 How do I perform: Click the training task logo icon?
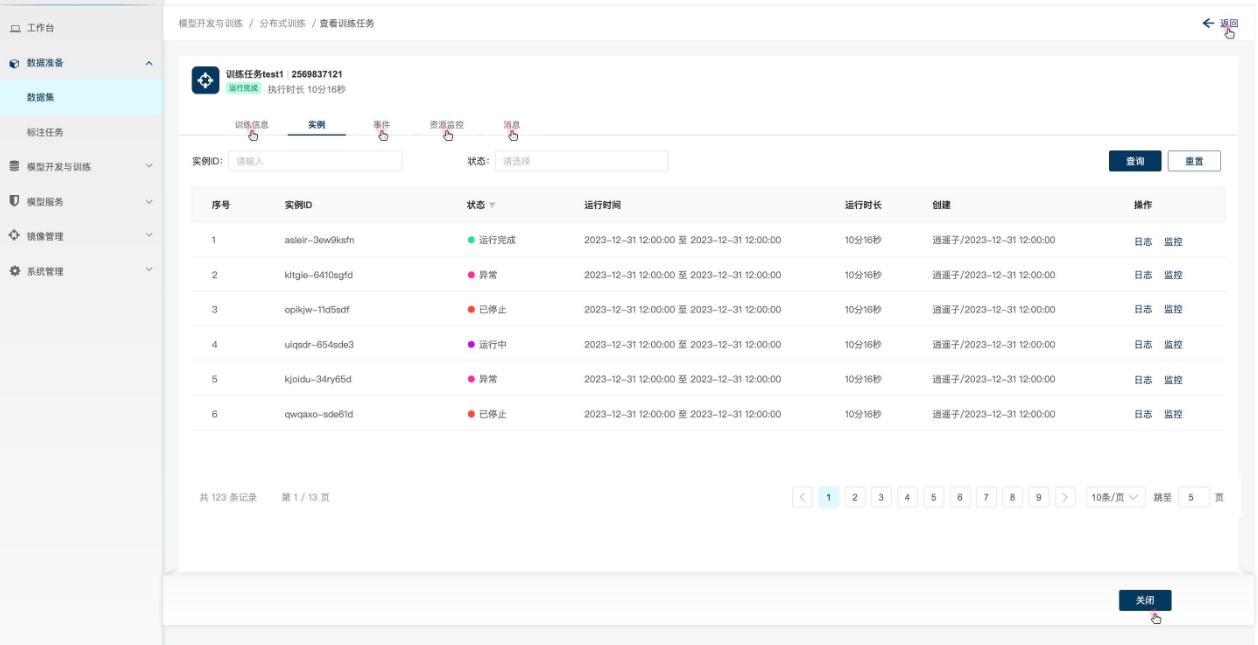[x=205, y=81]
